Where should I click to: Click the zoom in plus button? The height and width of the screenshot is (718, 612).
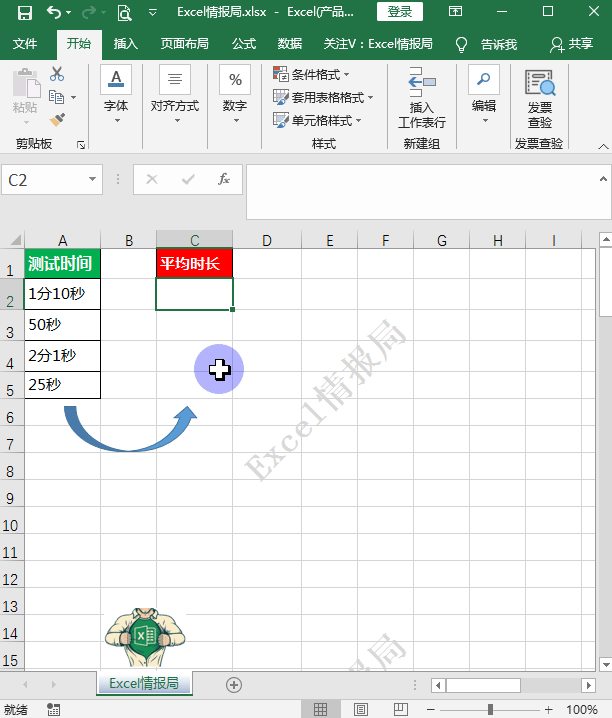click(x=548, y=709)
